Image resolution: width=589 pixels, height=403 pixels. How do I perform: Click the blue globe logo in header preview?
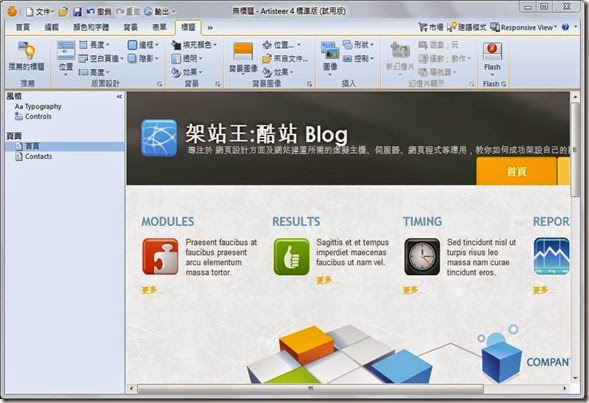(159, 138)
